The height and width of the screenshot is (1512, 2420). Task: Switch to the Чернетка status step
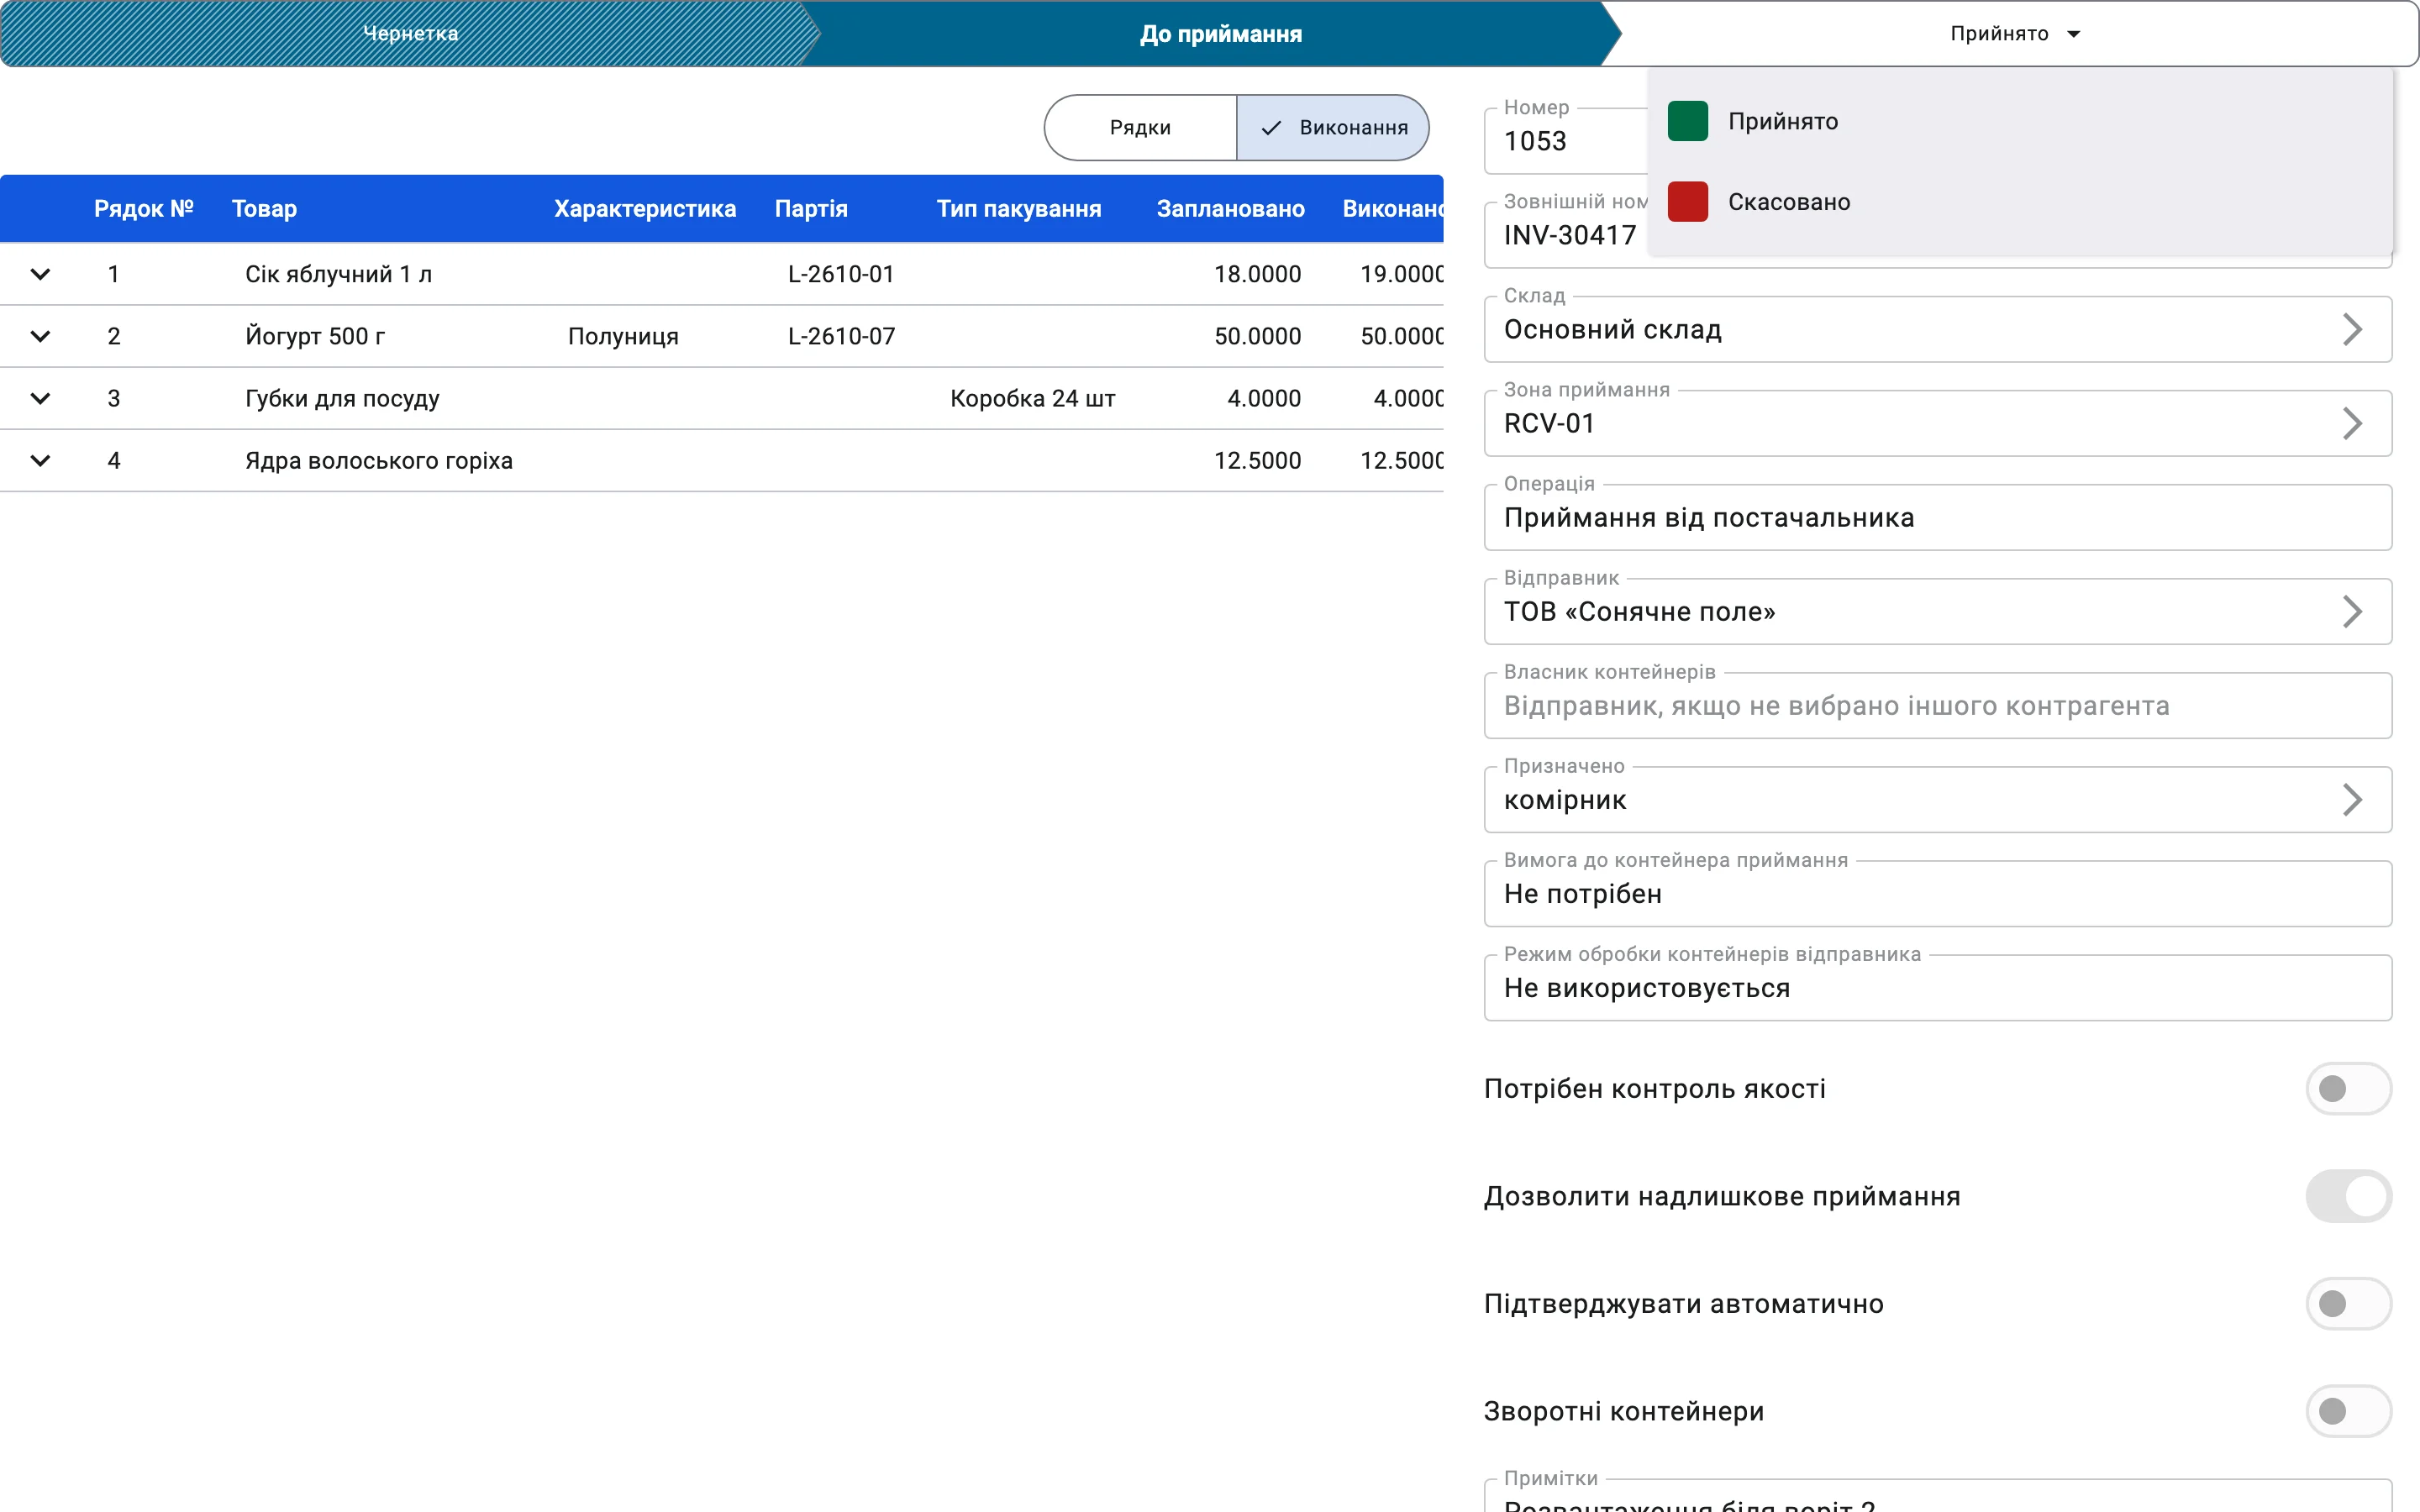tap(410, 33)
